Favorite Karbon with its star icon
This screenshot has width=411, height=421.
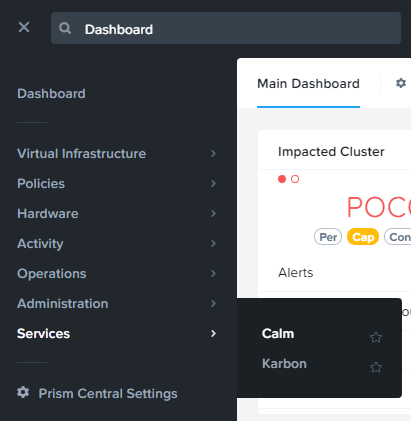376,367
